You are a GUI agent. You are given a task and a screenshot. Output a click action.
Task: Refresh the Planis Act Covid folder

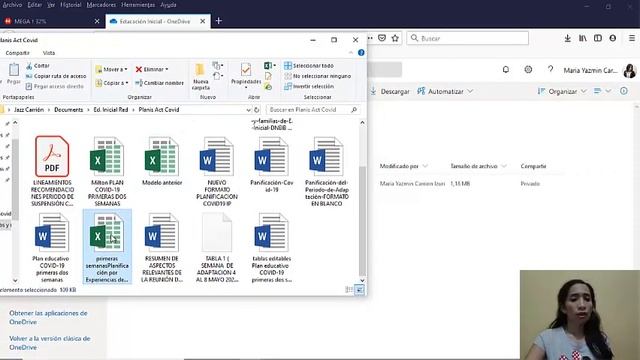(x=257, y=110)
